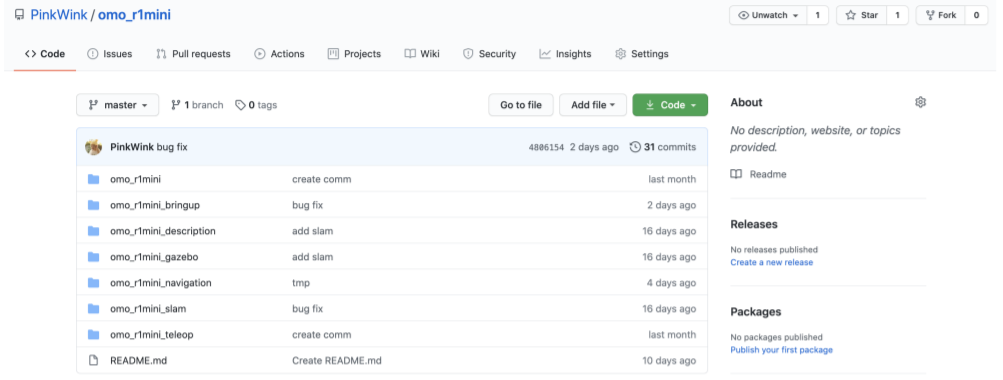Open the 31 commits history link
The width and height of the screenshot is (1003, 380).
coord(663,147)
